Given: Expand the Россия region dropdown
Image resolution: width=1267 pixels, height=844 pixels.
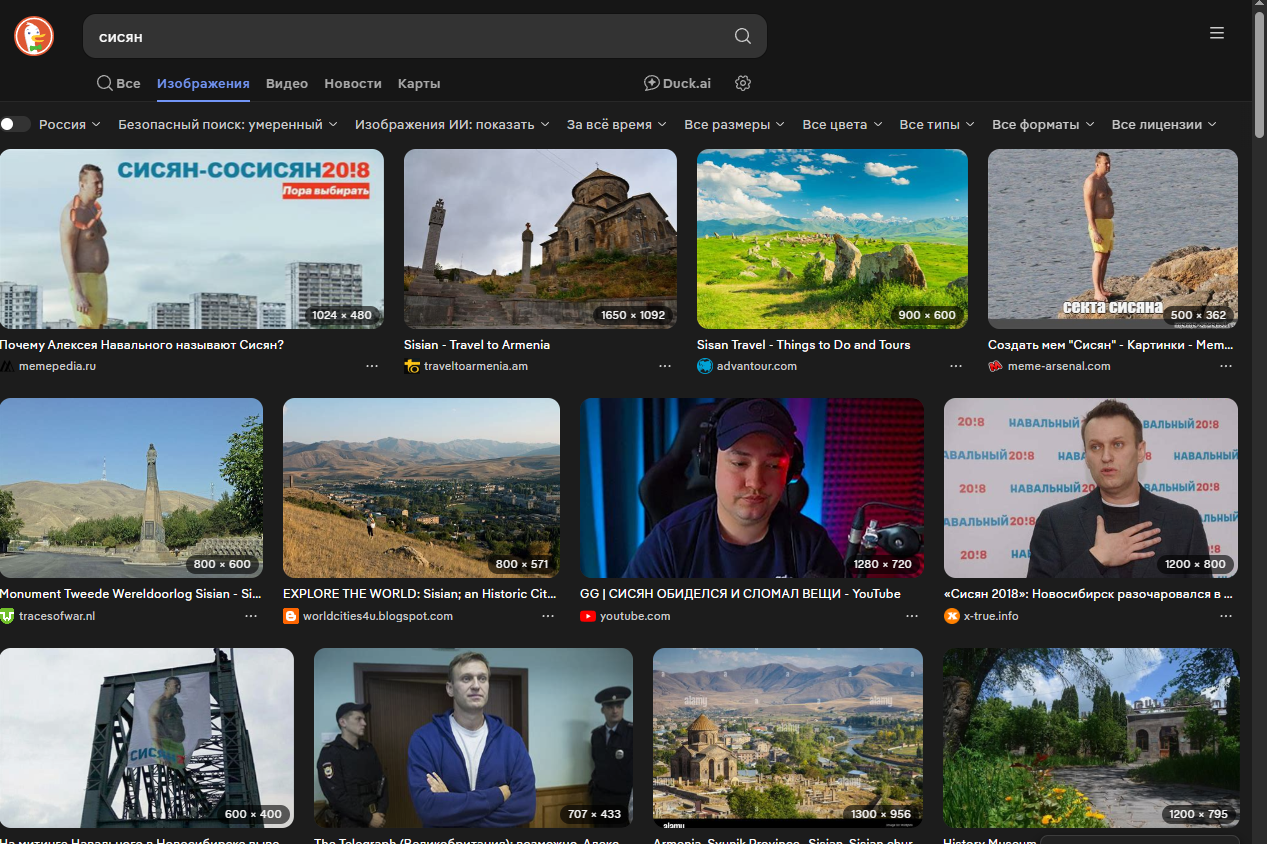Looking at the screenshot, I should point(70,124).
